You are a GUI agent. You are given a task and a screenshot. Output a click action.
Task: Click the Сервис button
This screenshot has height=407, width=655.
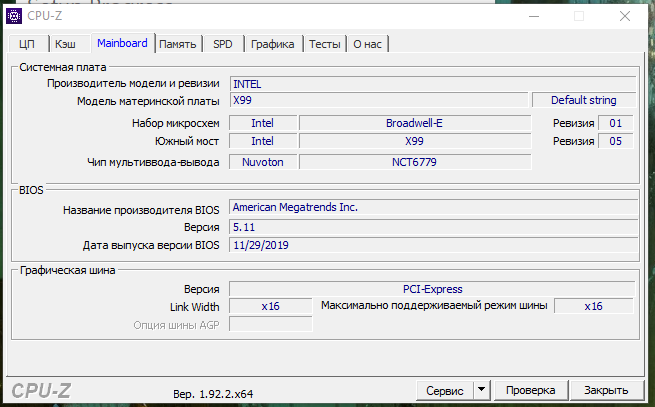point(445,391)
